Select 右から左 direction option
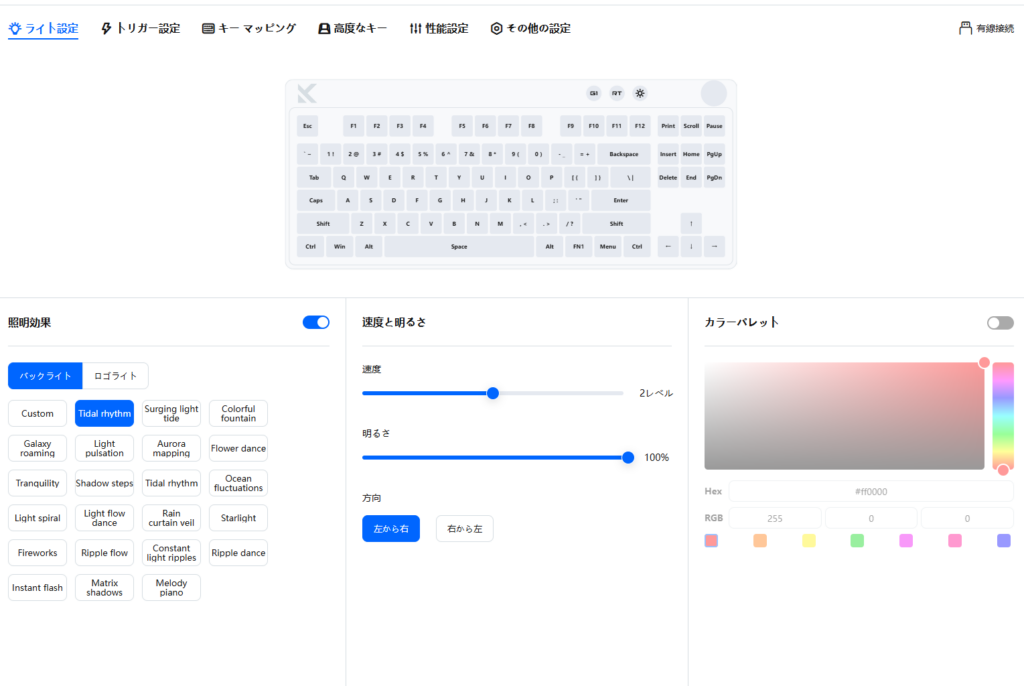 click(x=464, y=528)
